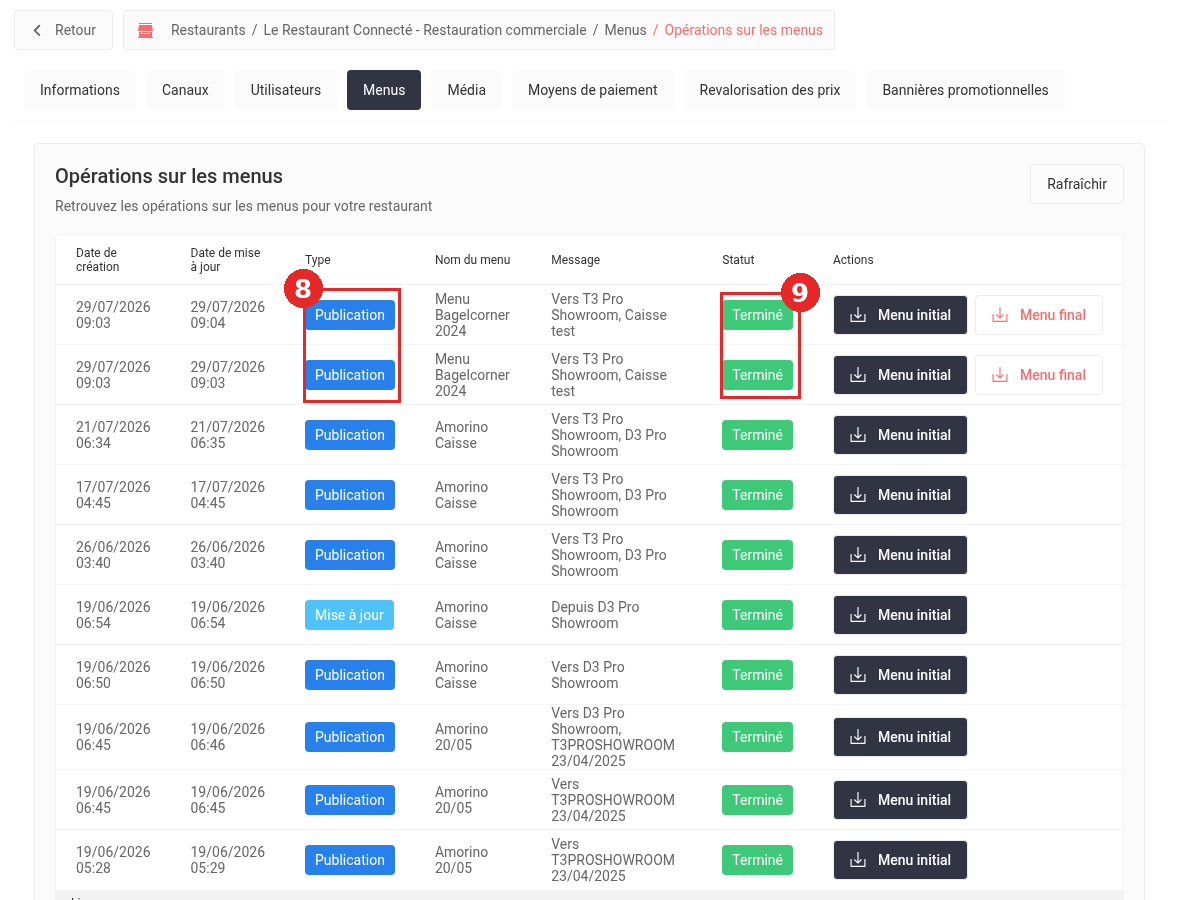Click the Depuis D3 Pro Showroom message
The width and height of the screenshot is (1180, 900).
(595, 616)
